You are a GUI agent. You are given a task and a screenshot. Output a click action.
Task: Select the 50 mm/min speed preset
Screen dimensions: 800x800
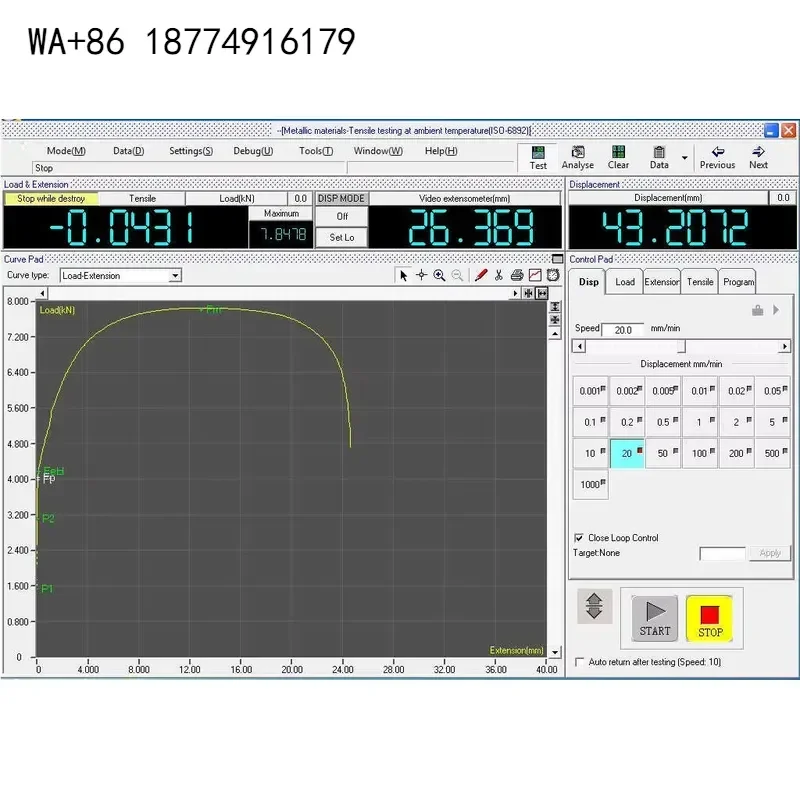tap(663, 453)
